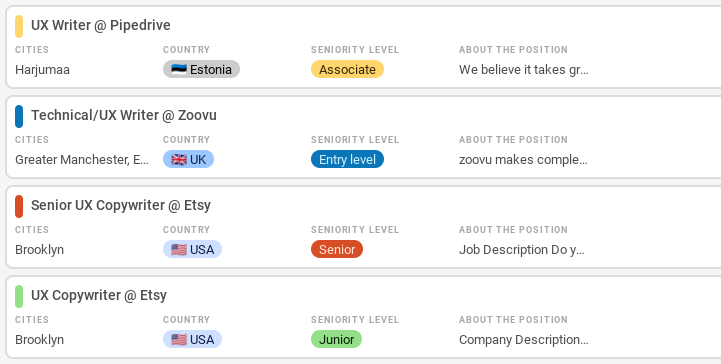Click the Greater Manchester cities value
The image size is (721, 364).
(82, 160)
